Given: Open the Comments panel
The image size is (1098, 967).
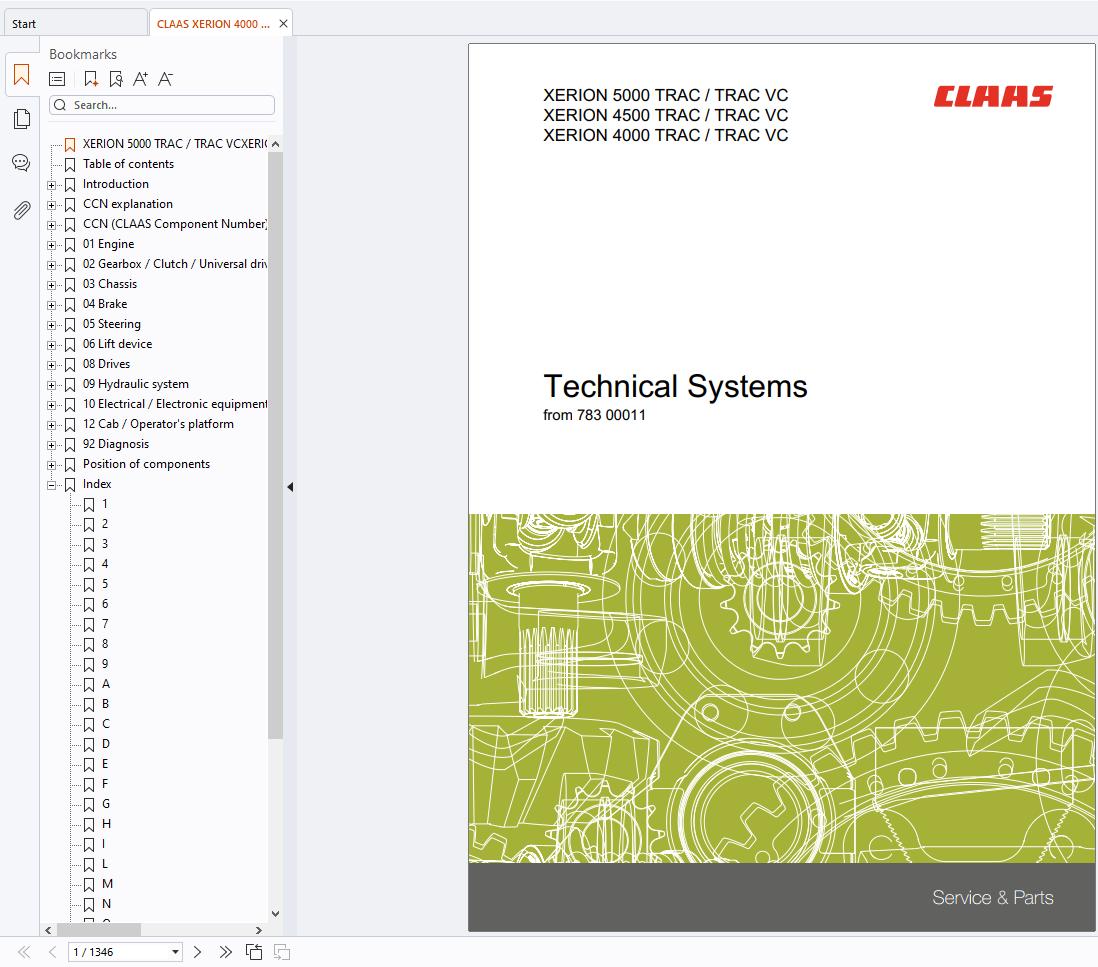Looking at the screenshot, I should click(x=21, y=163).
